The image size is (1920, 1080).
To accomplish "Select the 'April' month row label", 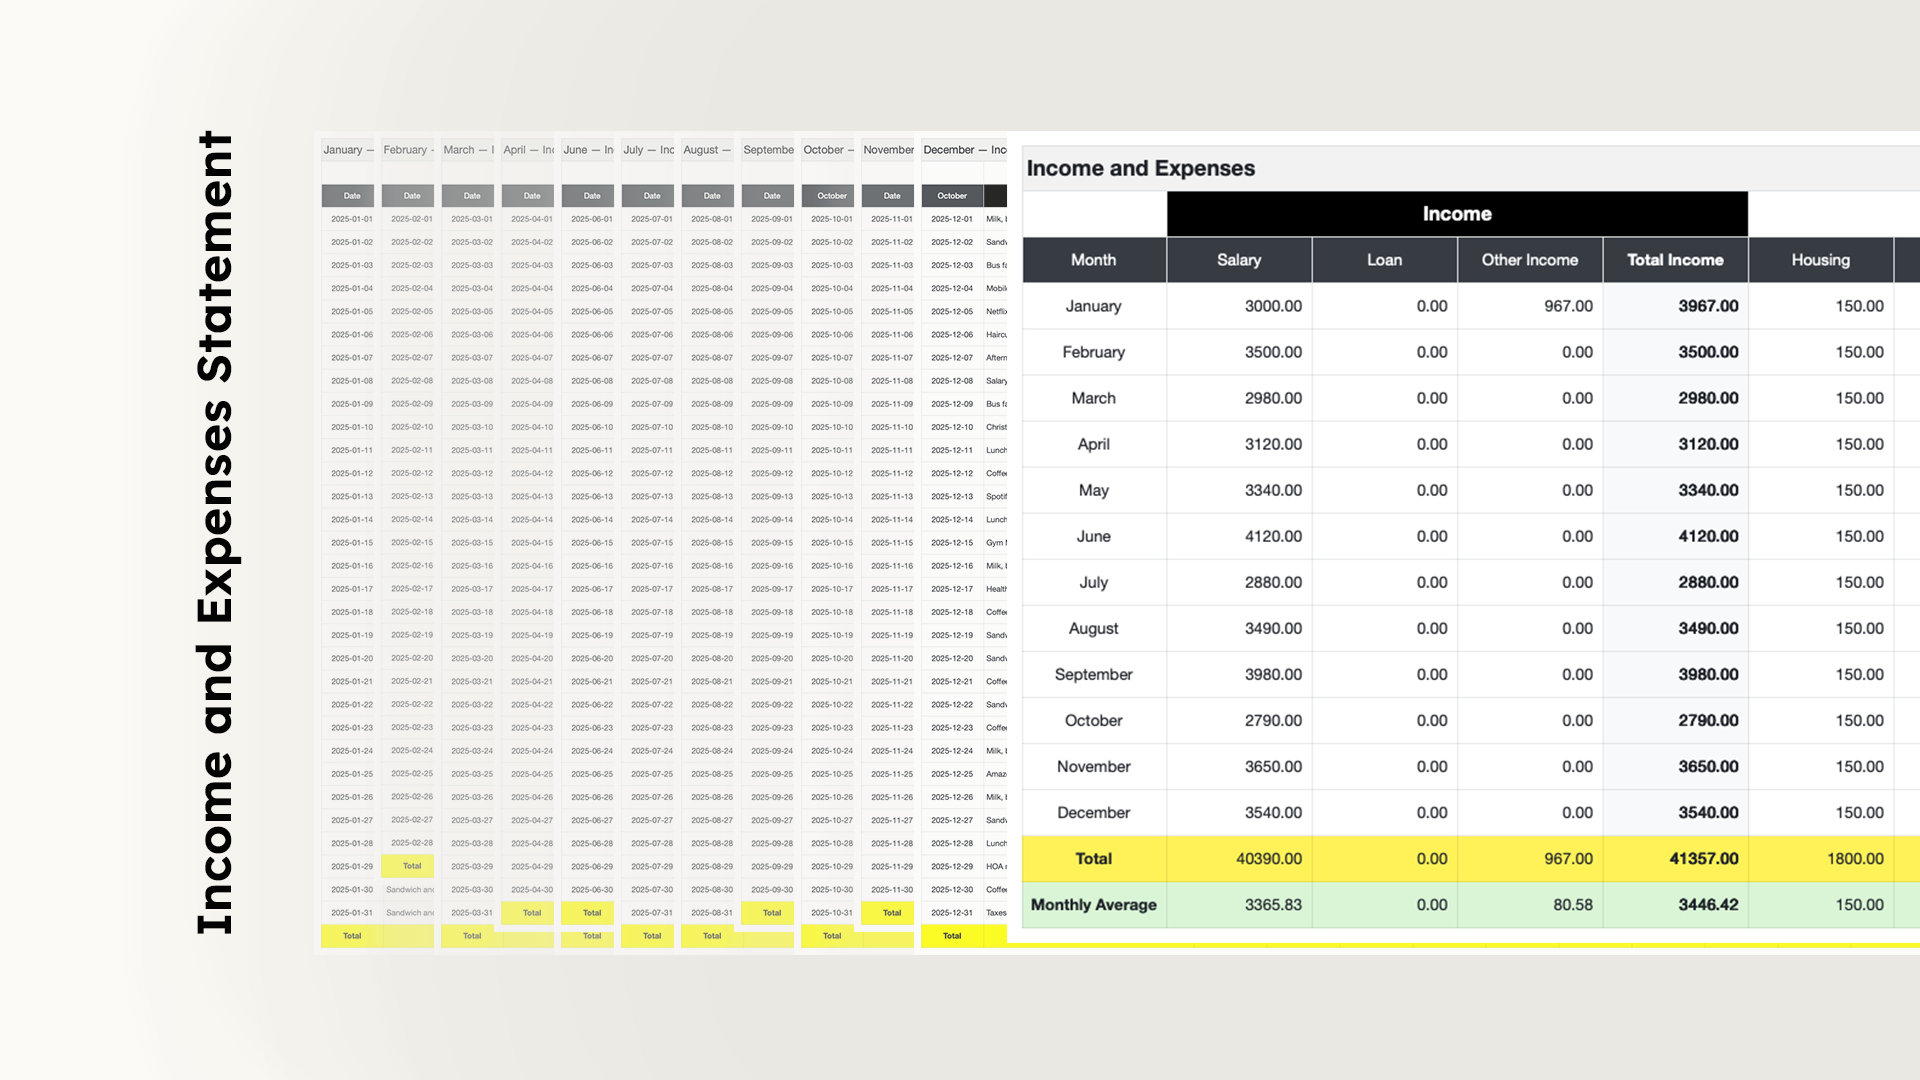I will 1094,444.
